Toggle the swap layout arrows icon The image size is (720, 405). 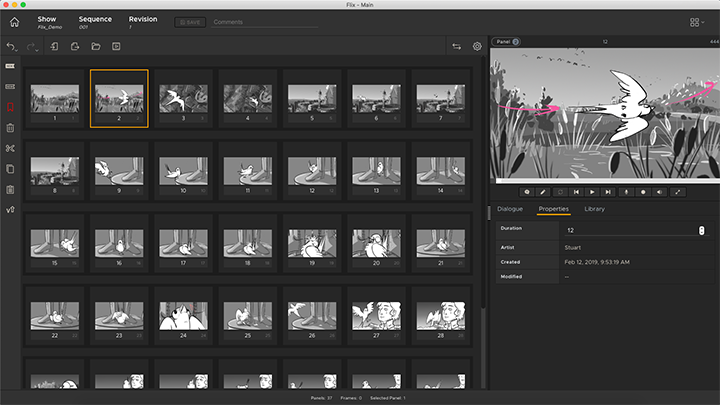click(x=456, y=47)
